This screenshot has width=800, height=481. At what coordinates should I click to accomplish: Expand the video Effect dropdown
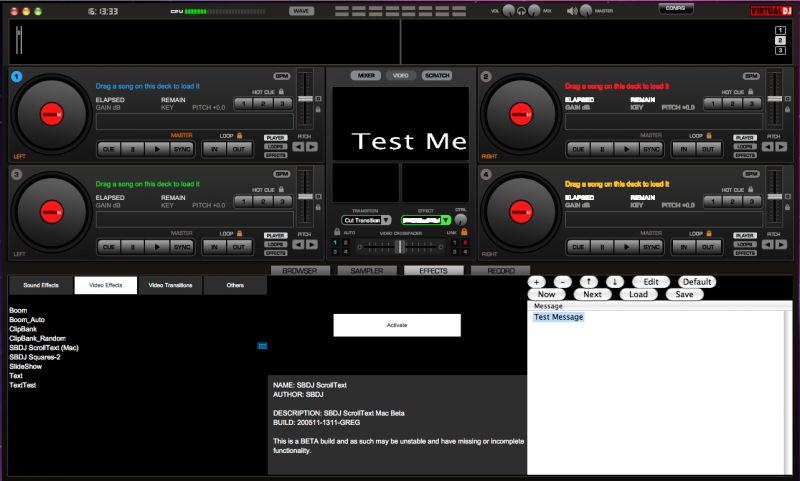click(x=446, y=220)
